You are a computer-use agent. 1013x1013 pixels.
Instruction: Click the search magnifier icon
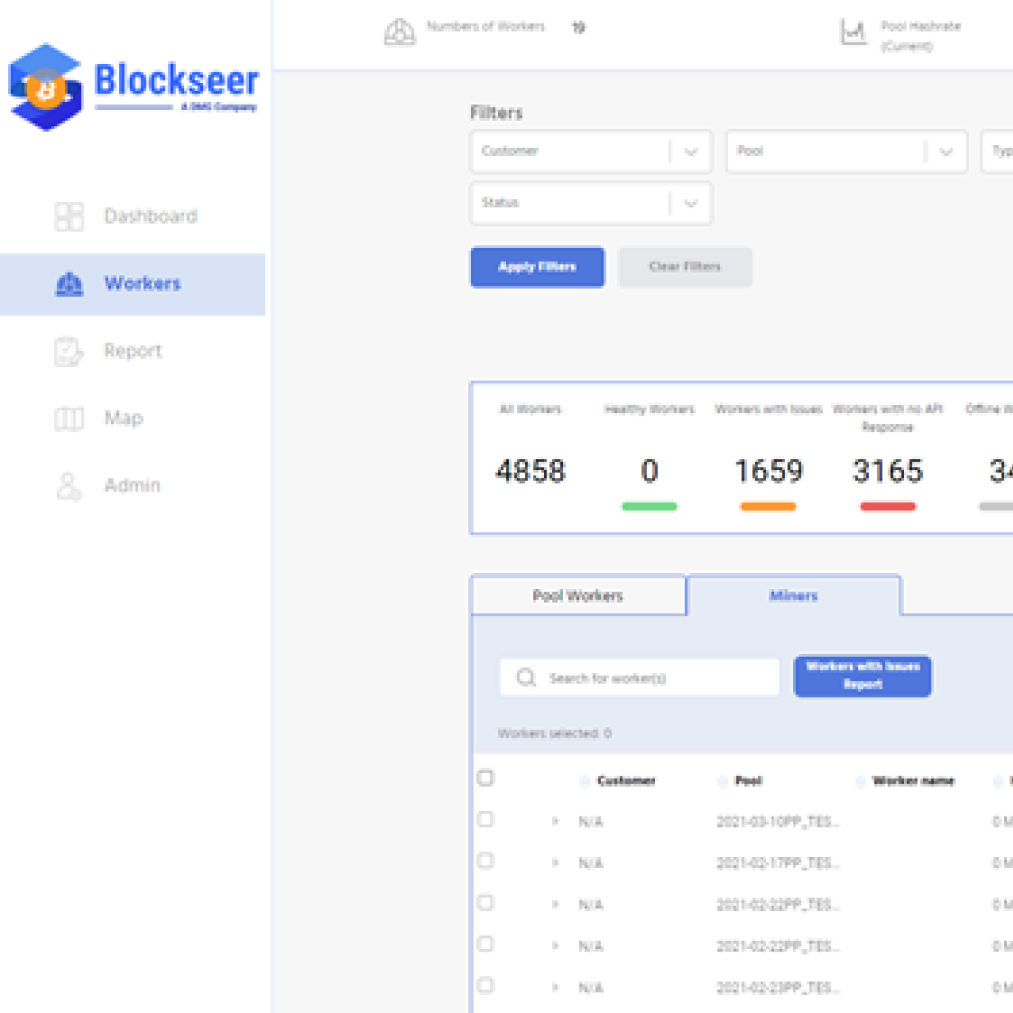click(526, 678)
